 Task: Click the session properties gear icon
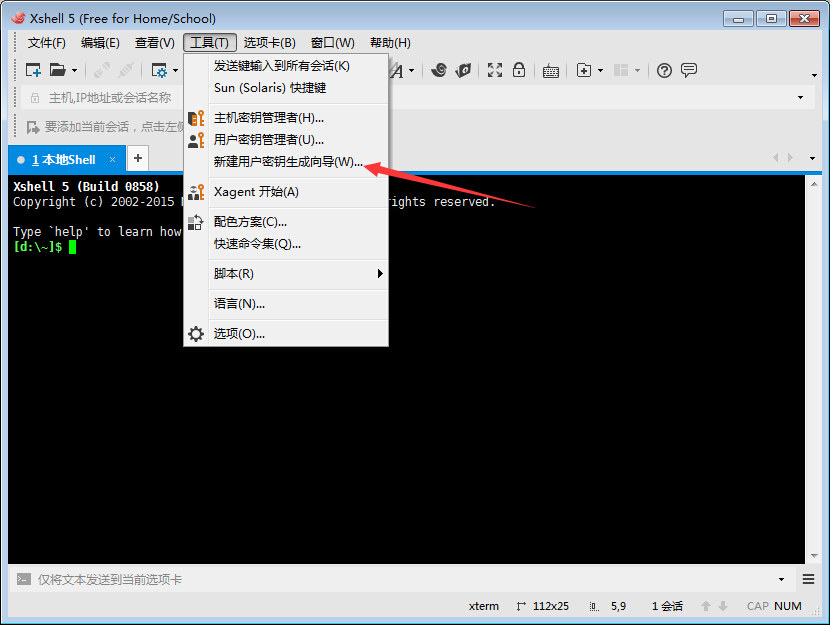pyautogui.click(x=159, y=70)
